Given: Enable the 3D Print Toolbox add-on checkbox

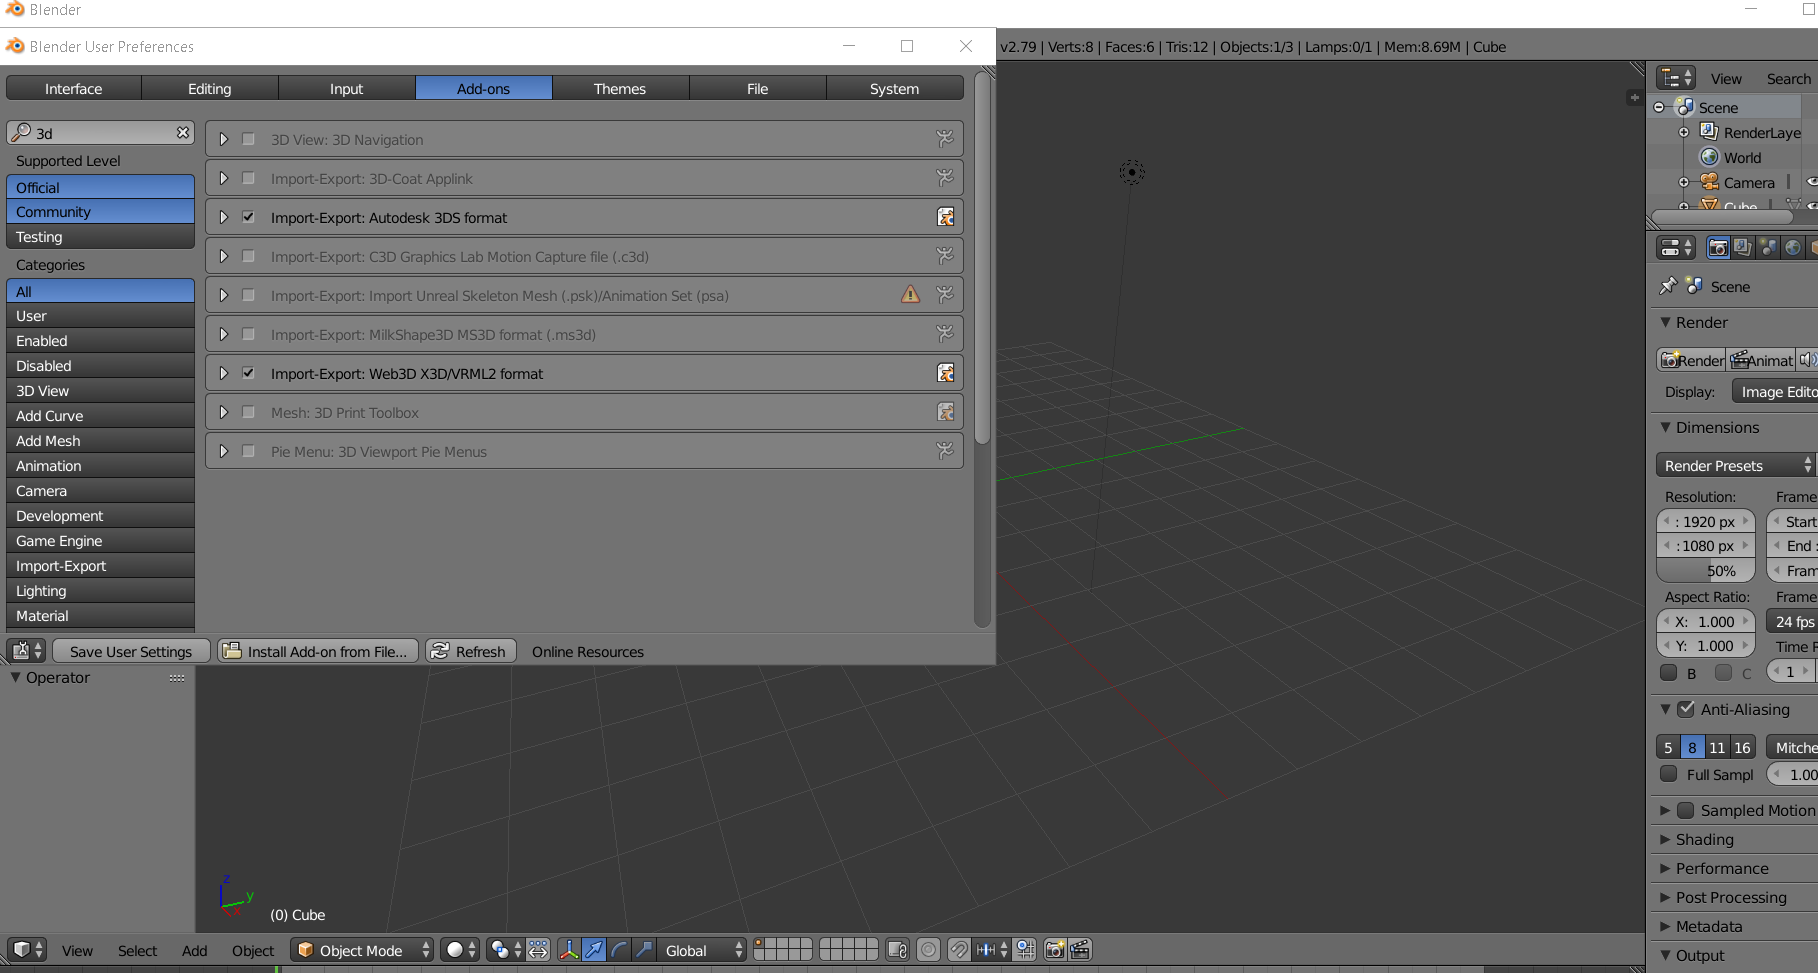Looking at the screenshot, I should (x=248, y=412).
